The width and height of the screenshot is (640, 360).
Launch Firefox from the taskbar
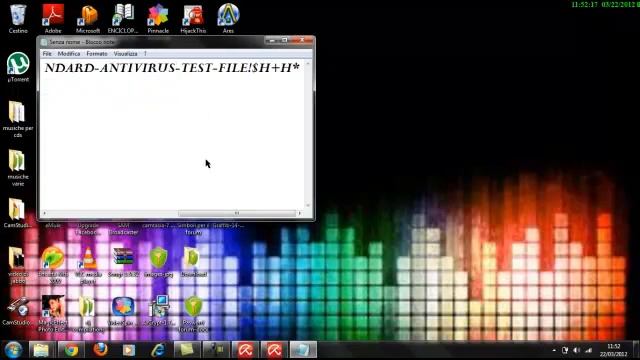(x=100, y=350)
